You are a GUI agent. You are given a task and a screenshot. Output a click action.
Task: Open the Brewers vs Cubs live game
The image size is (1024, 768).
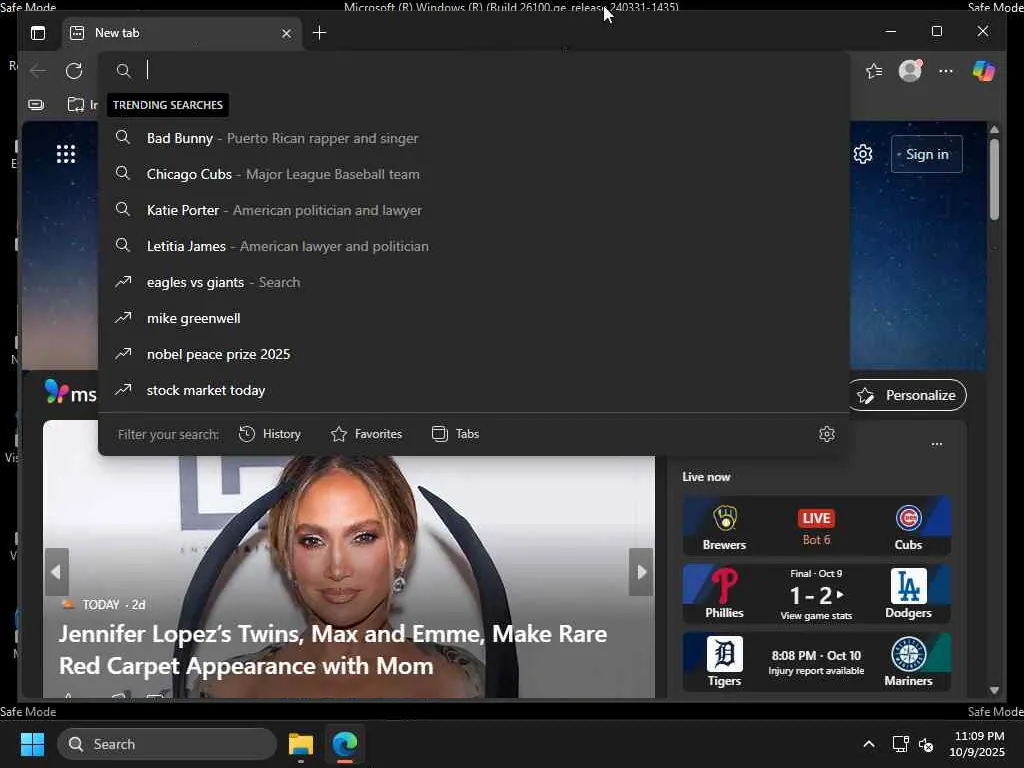[x=816, y=526]
